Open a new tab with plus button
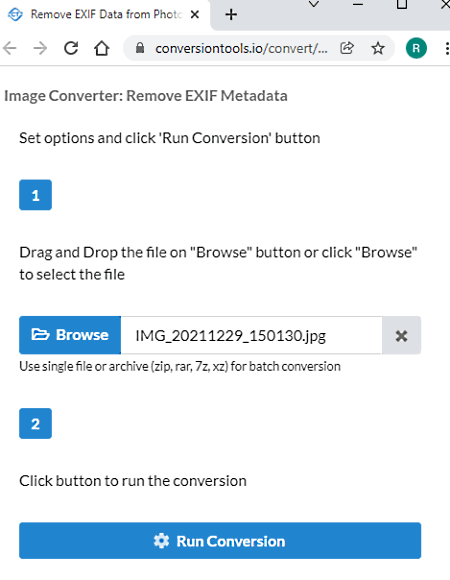The height and width of the screenshot is (580, 450). tap(231, 15)
